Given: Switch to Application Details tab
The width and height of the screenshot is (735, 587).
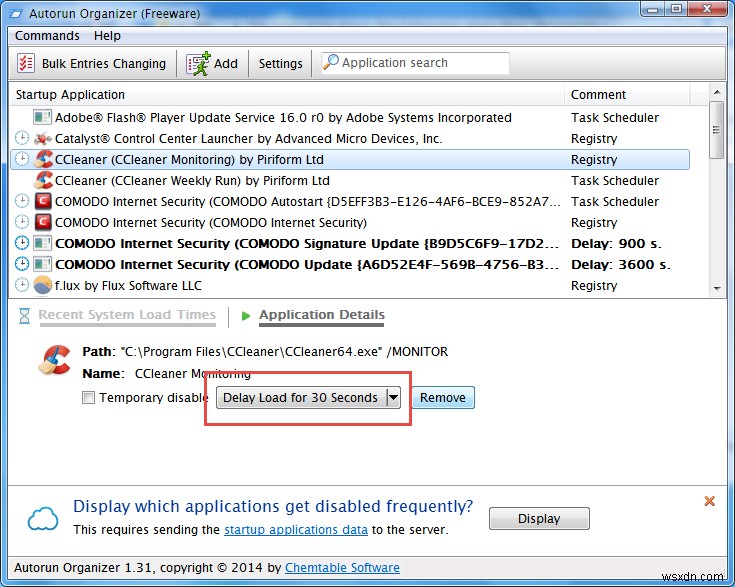Looking at the screenshot, I should point(322,315).
